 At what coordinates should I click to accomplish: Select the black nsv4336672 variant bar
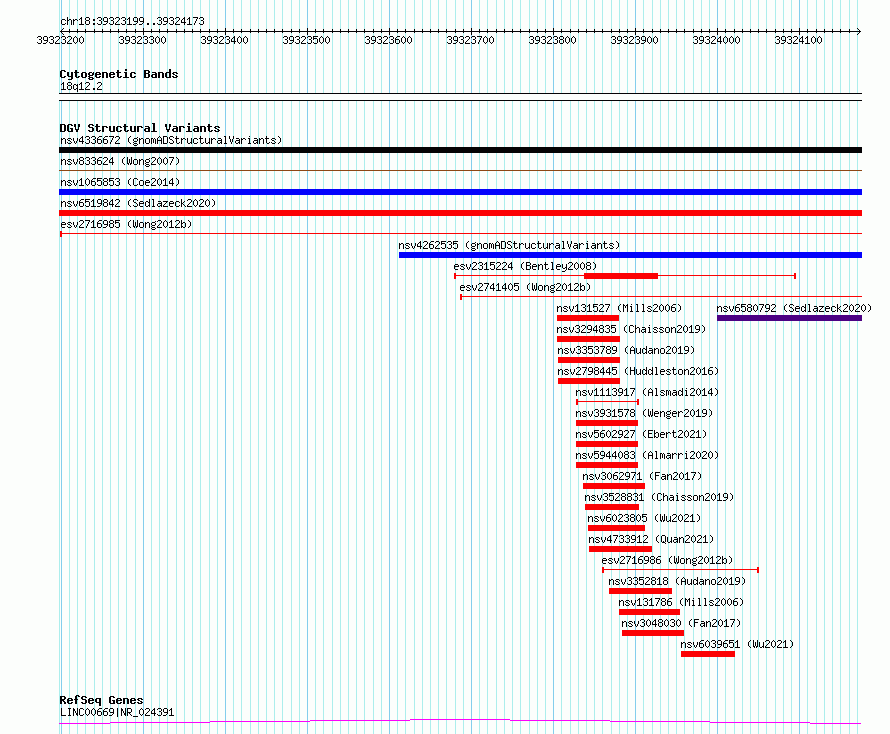coord(460,150)
